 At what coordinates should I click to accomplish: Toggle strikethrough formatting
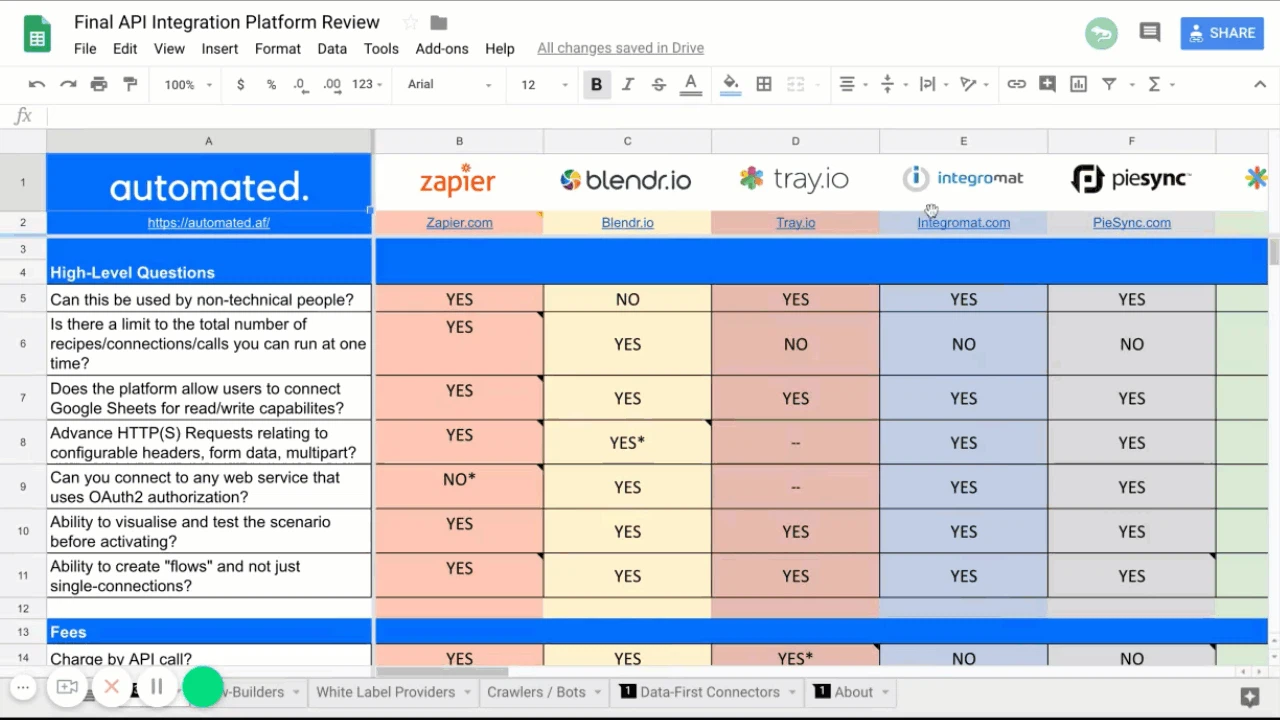659,85
